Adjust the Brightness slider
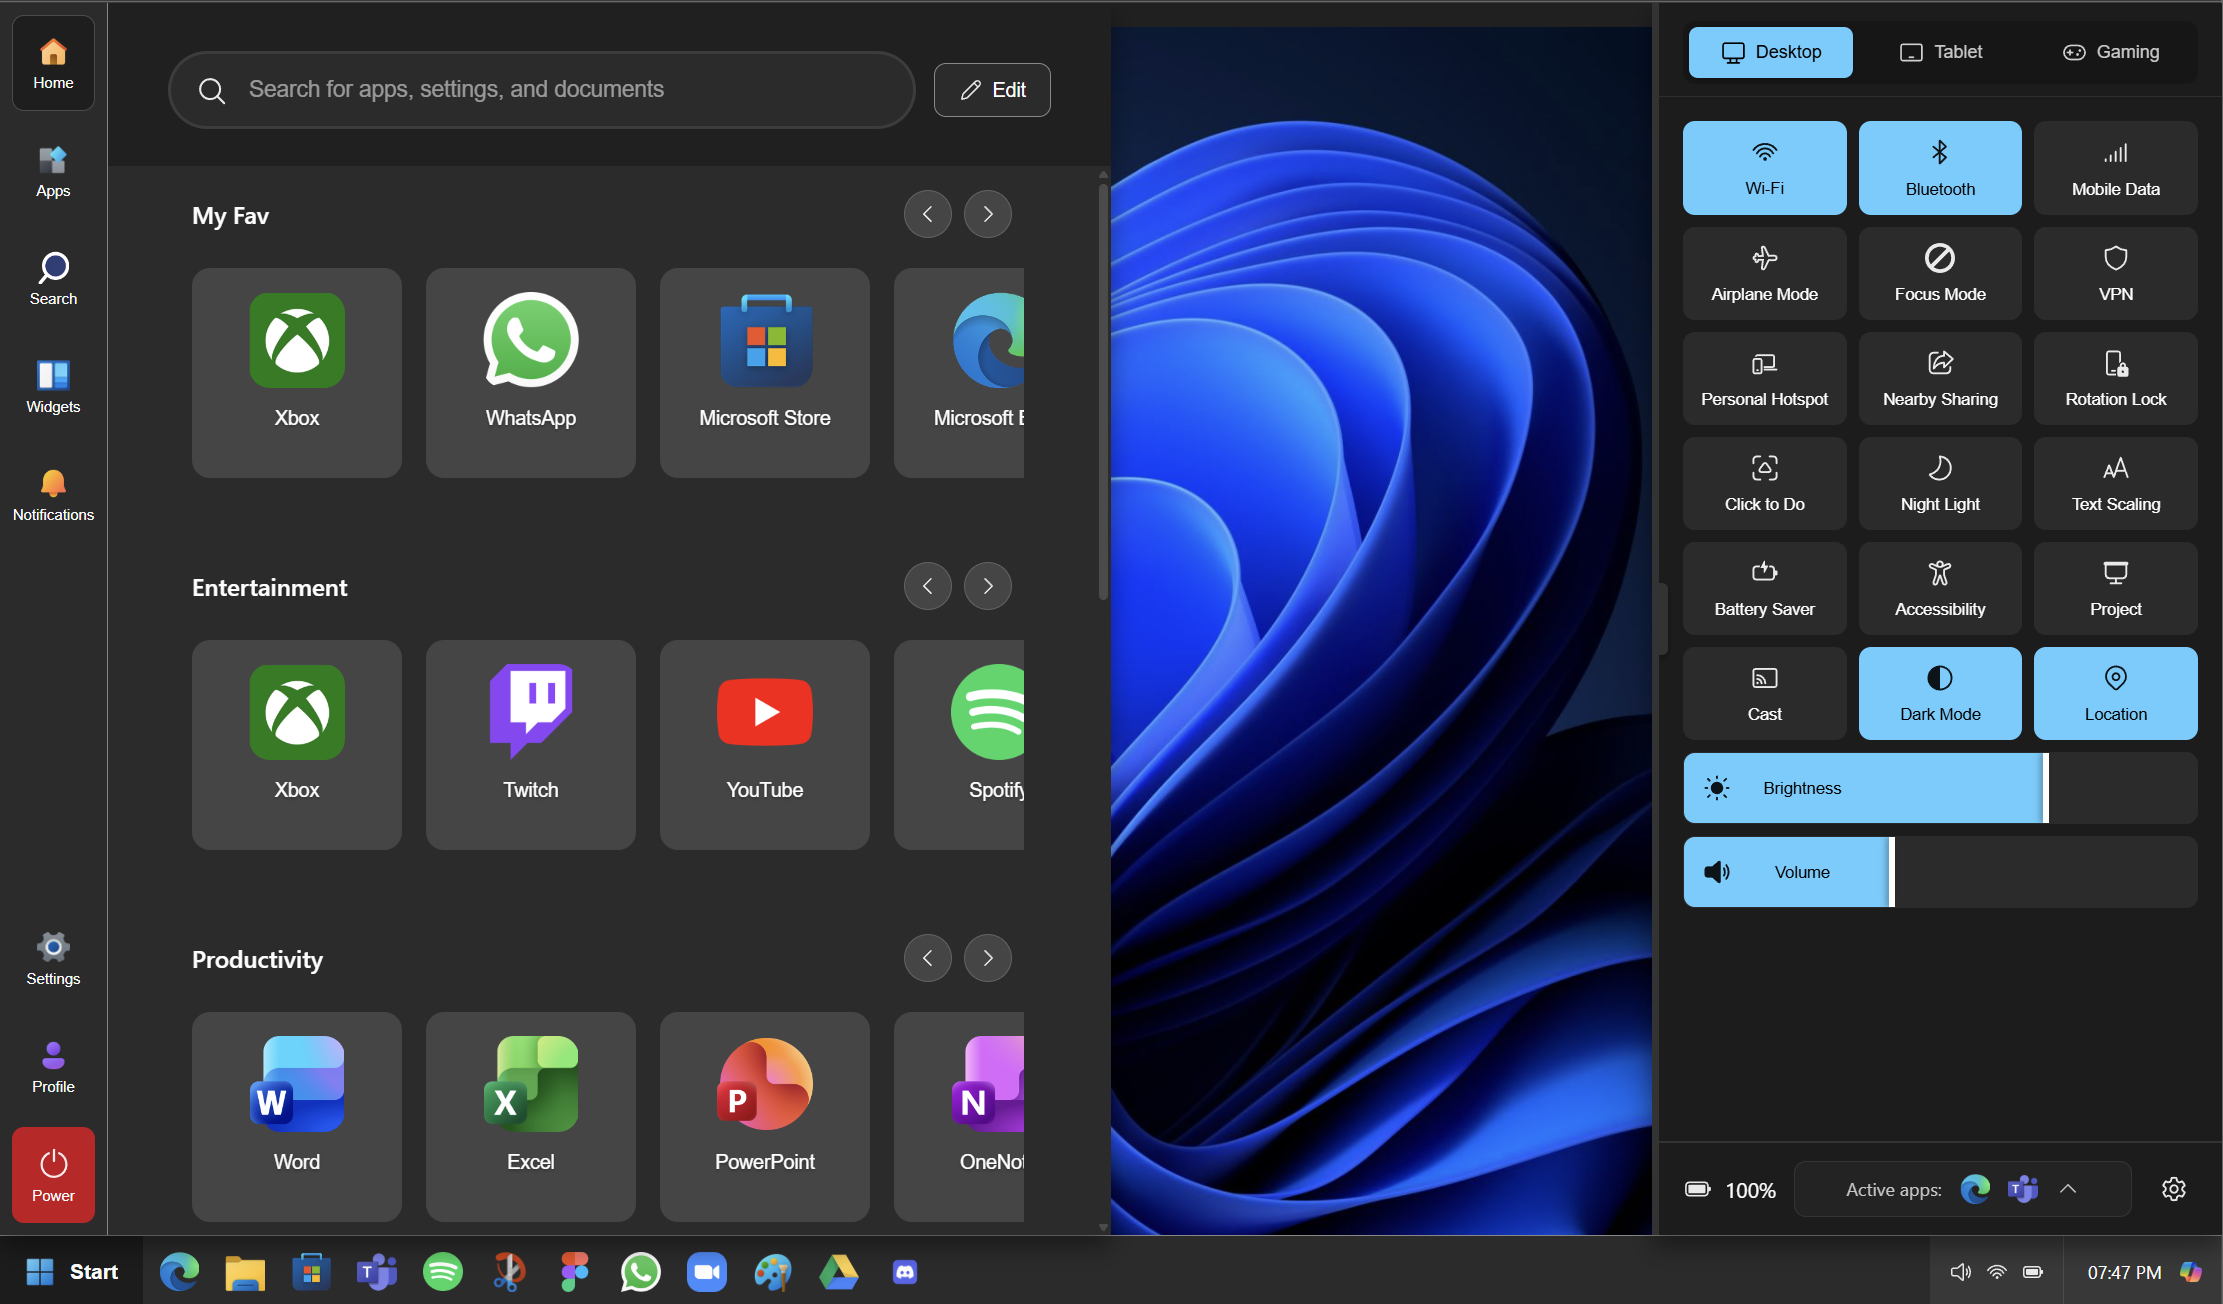2223x1304 pixels. click(2045, 788)
